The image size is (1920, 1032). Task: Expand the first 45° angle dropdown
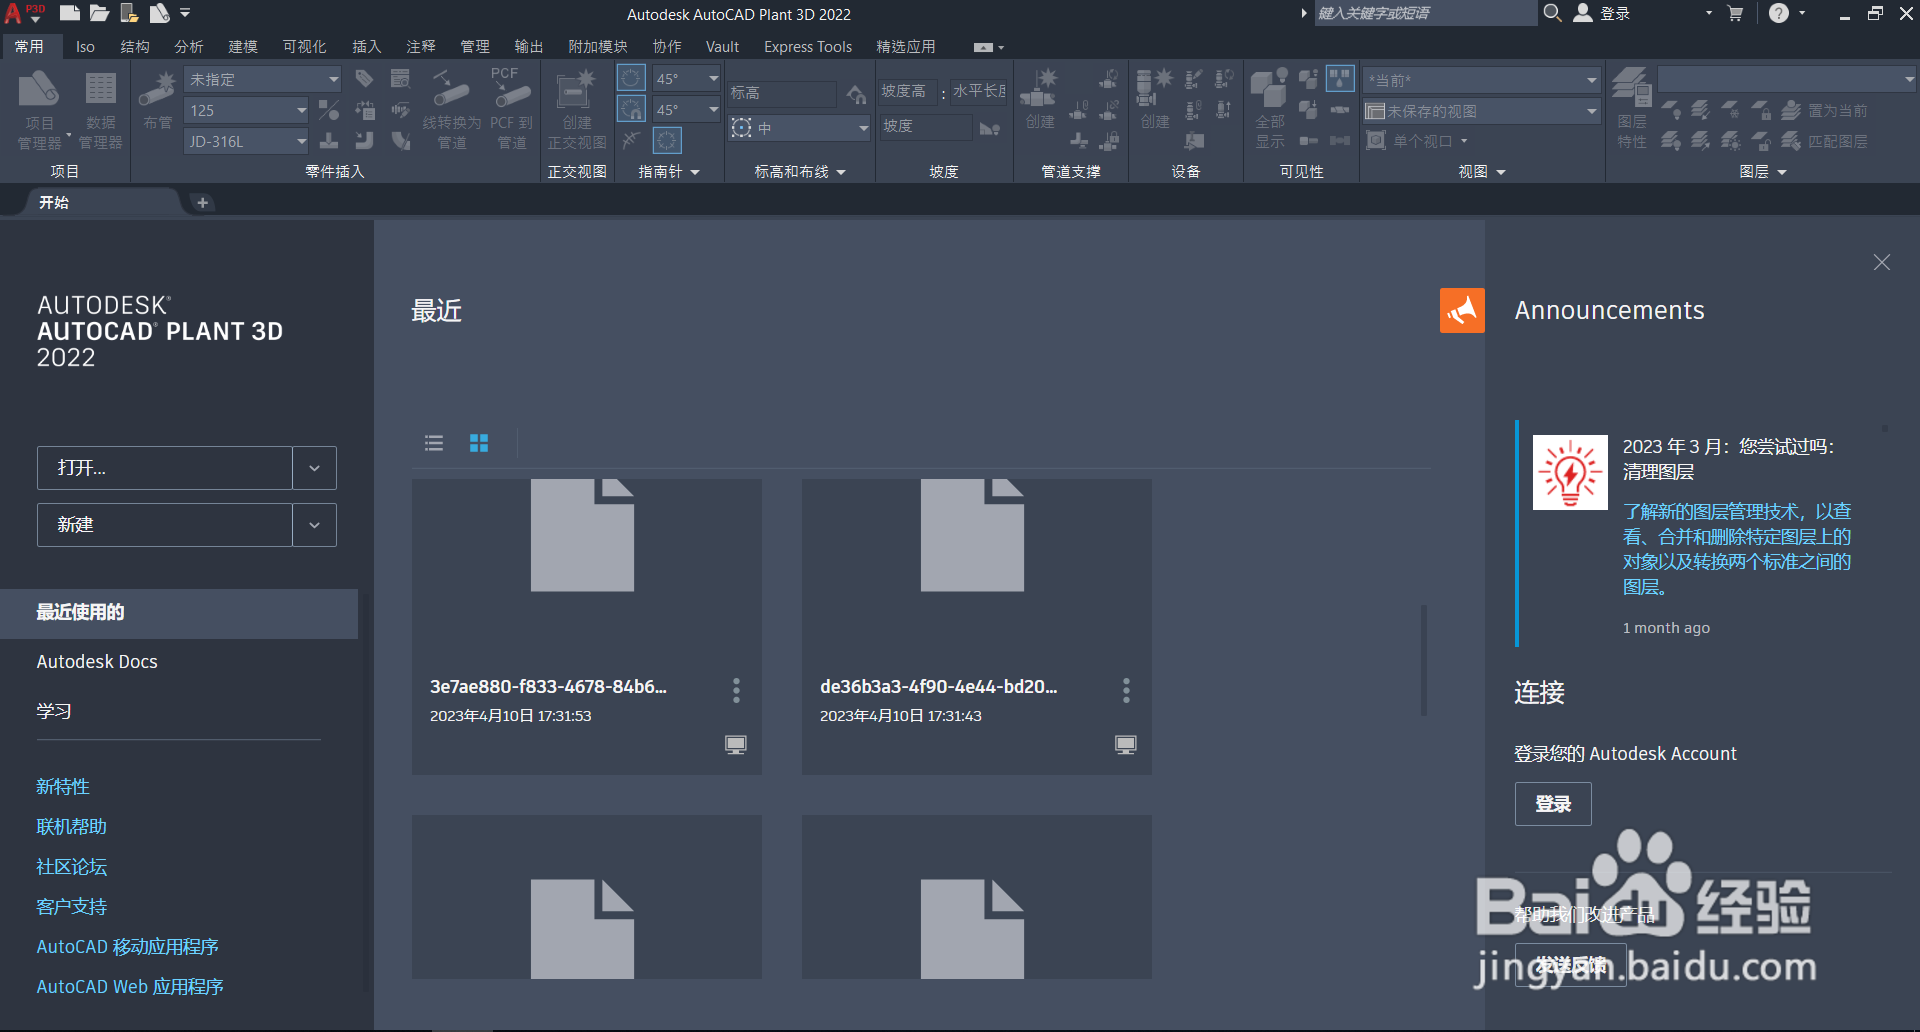(713, 78)
